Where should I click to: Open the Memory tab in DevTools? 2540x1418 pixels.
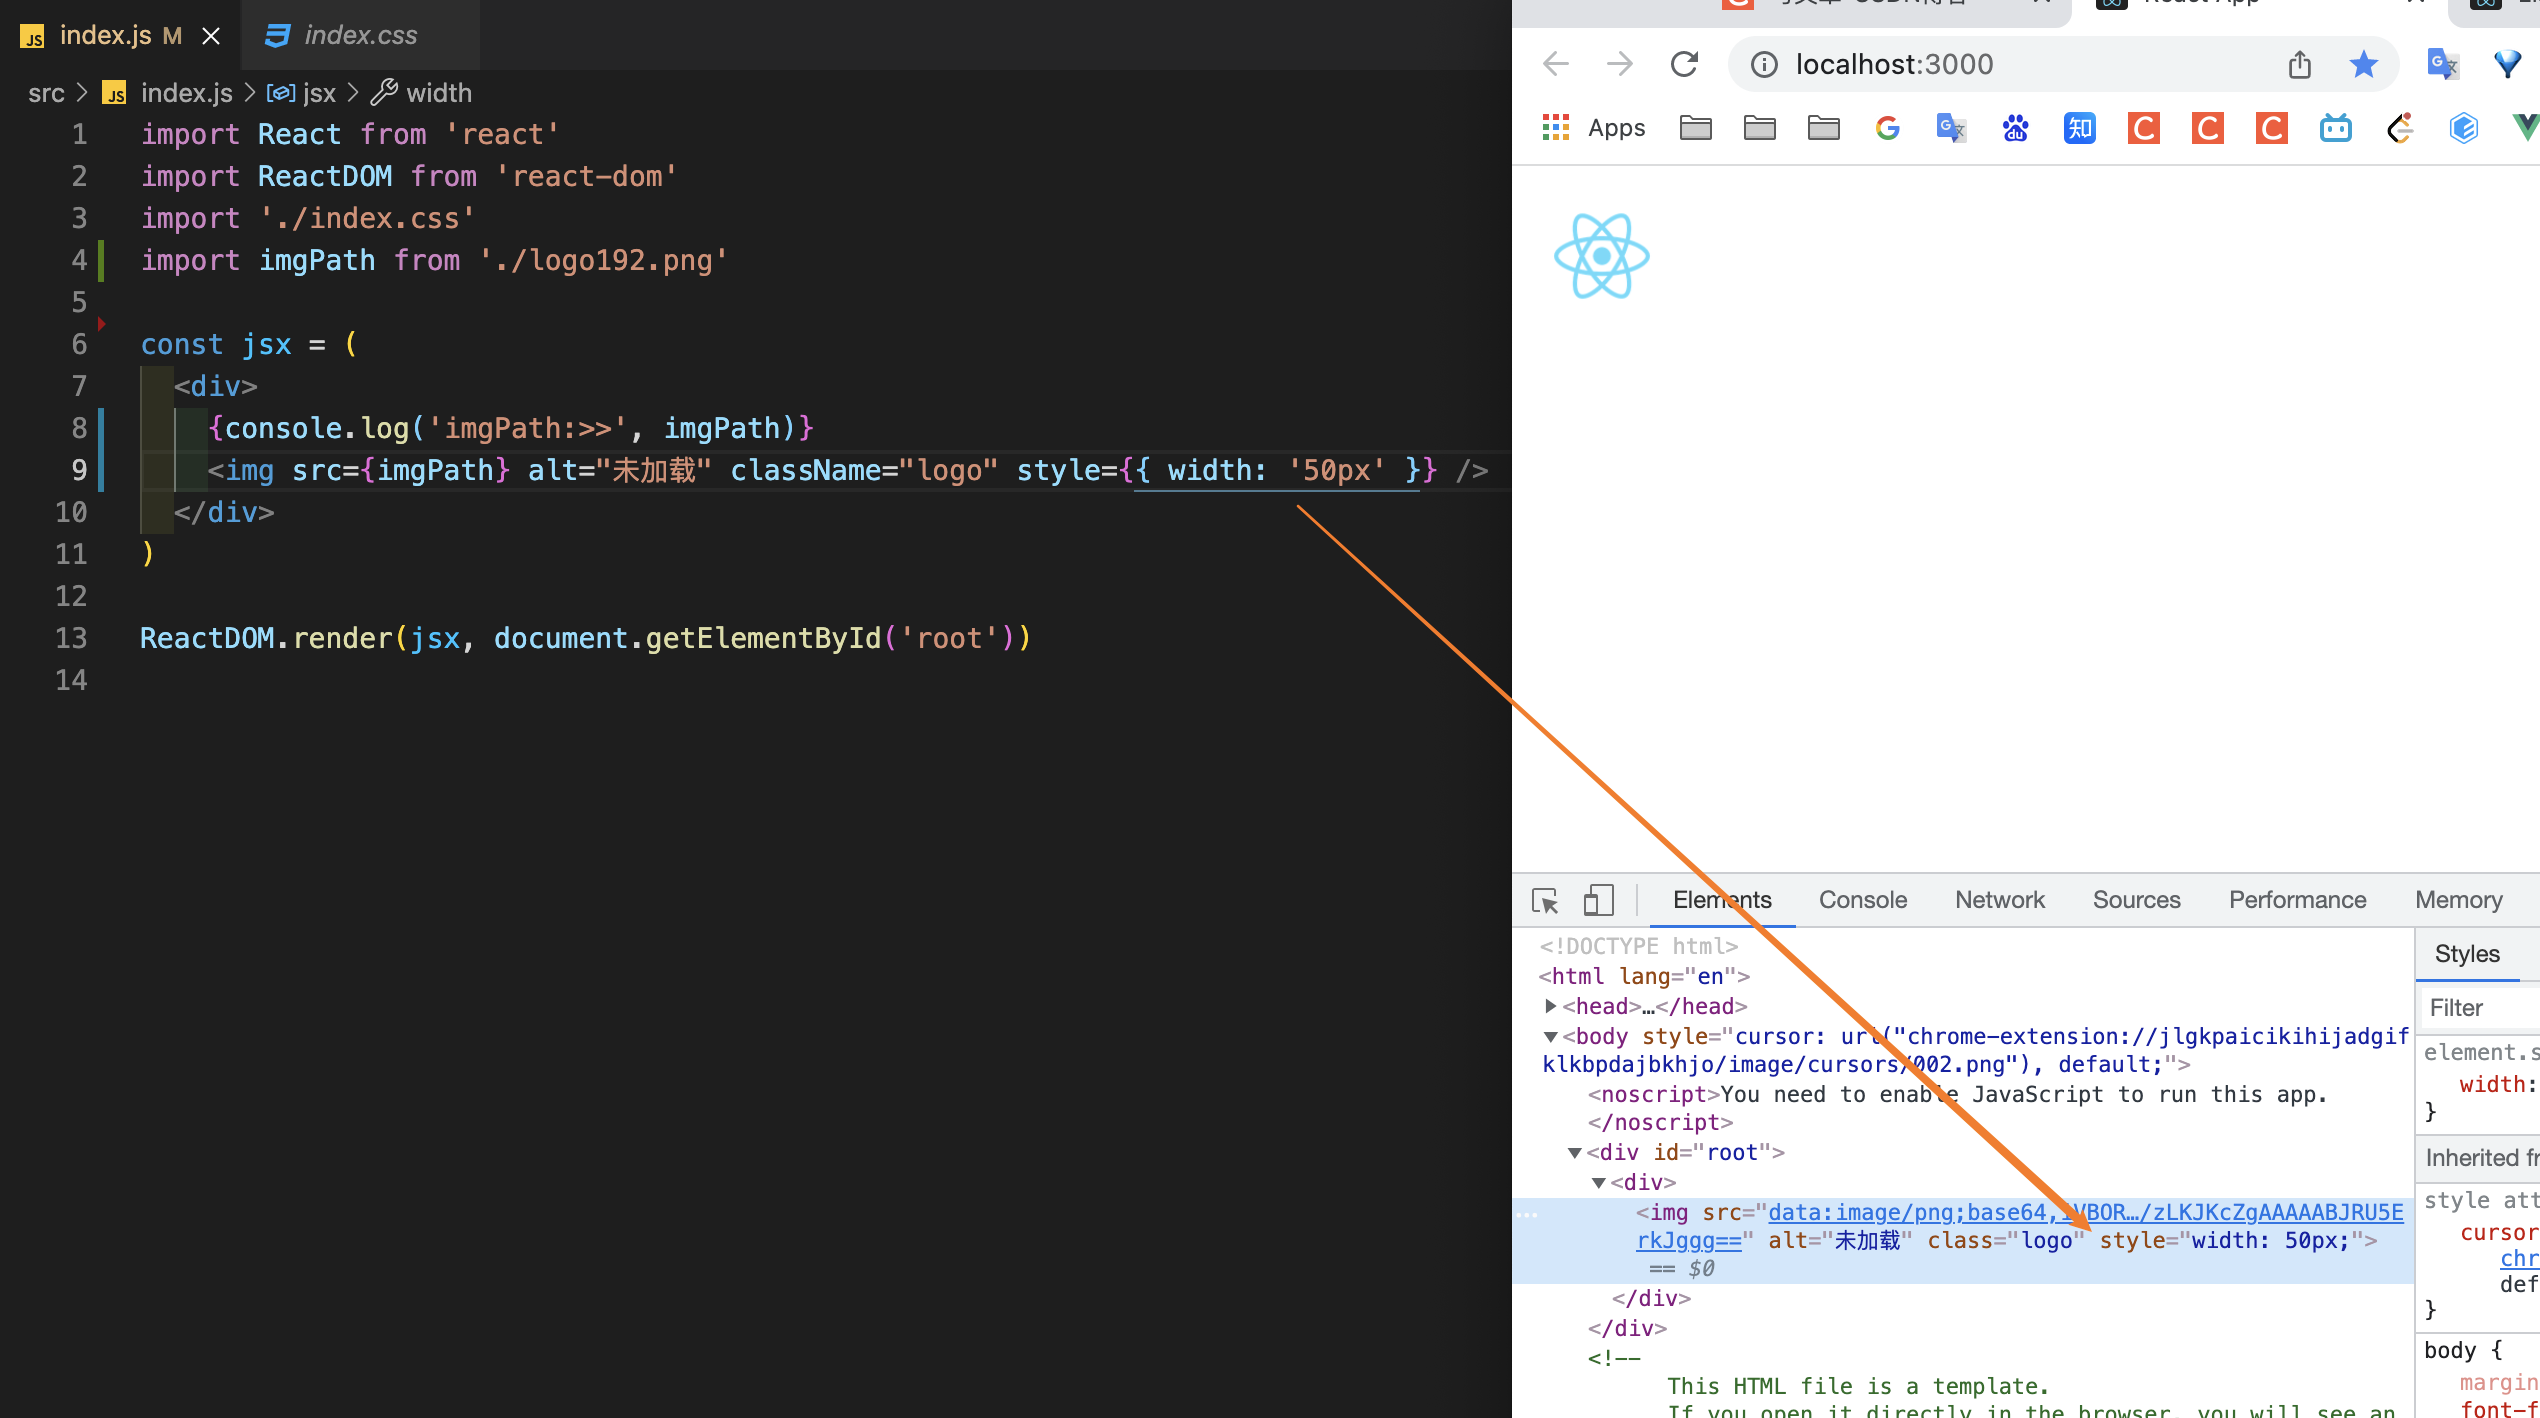click(x=2459, y=900)
